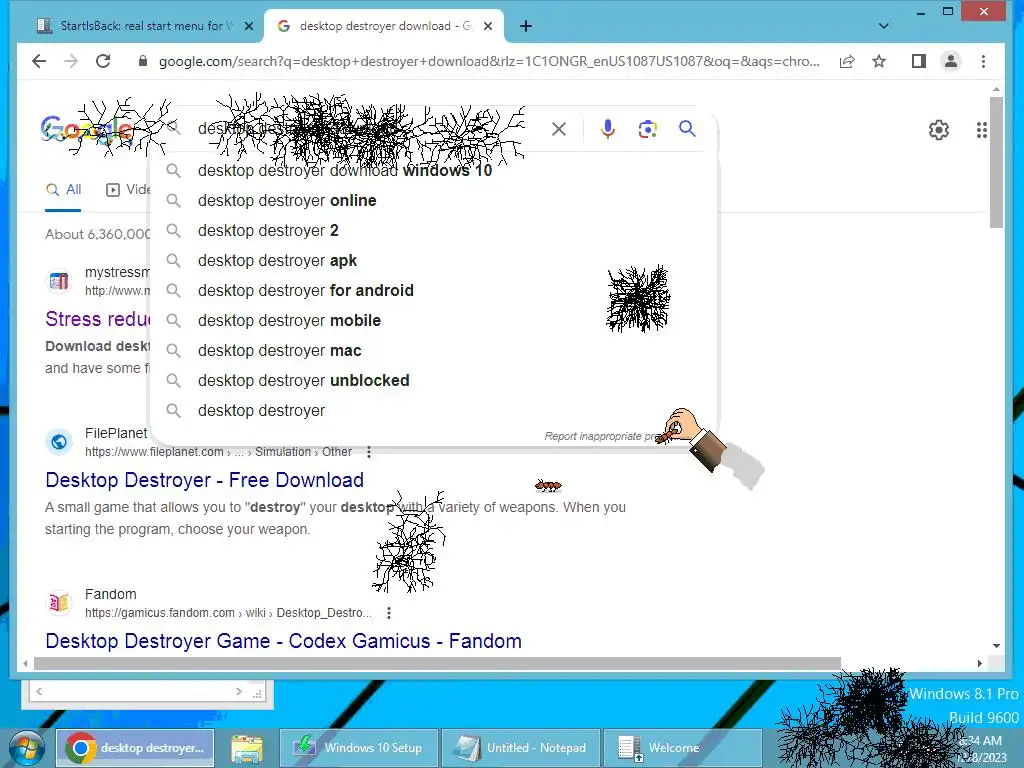1024x768 pixels.
Task: Click the FilePlanet site globe icon
Action: coord(59,442)
